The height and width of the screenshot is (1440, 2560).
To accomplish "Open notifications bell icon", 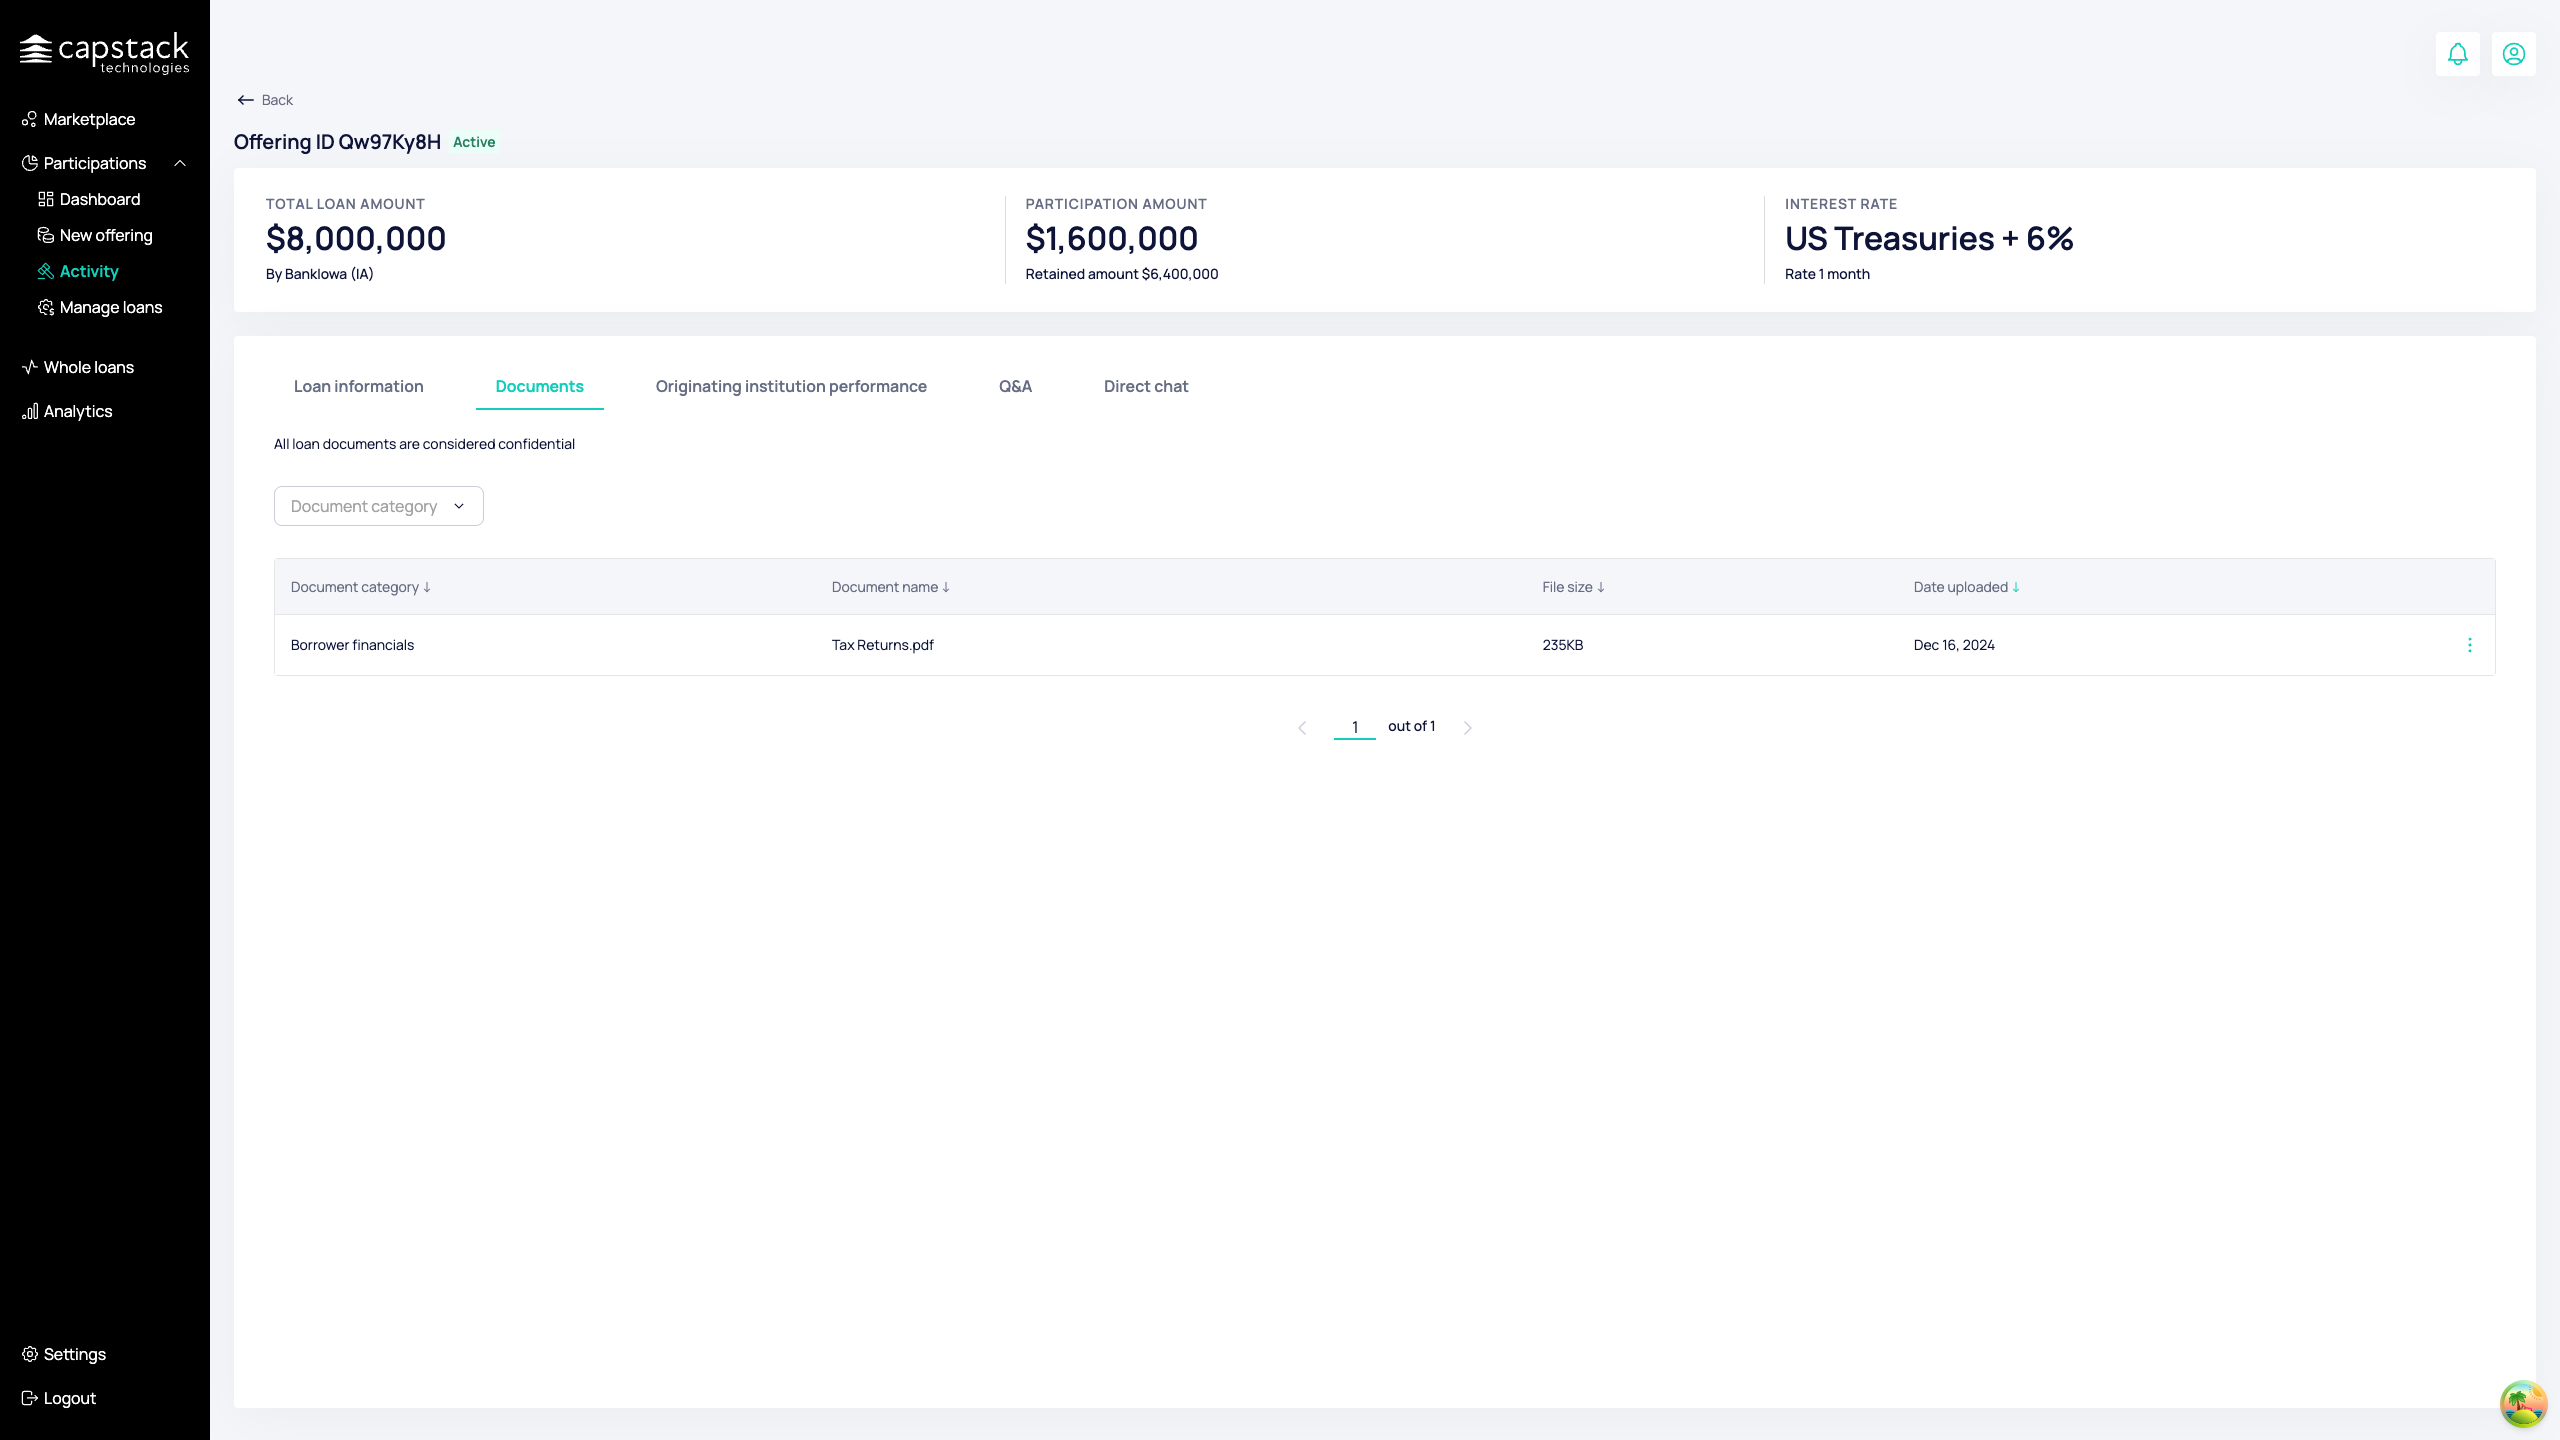I will point(2457,54).
